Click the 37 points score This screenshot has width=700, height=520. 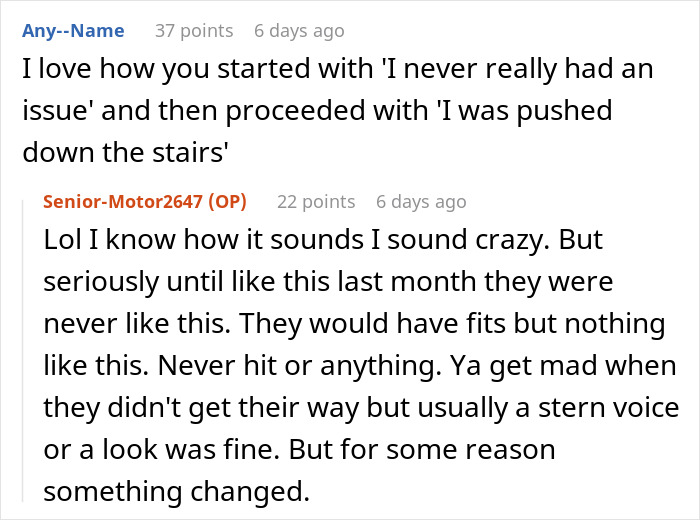coord(193,30)
